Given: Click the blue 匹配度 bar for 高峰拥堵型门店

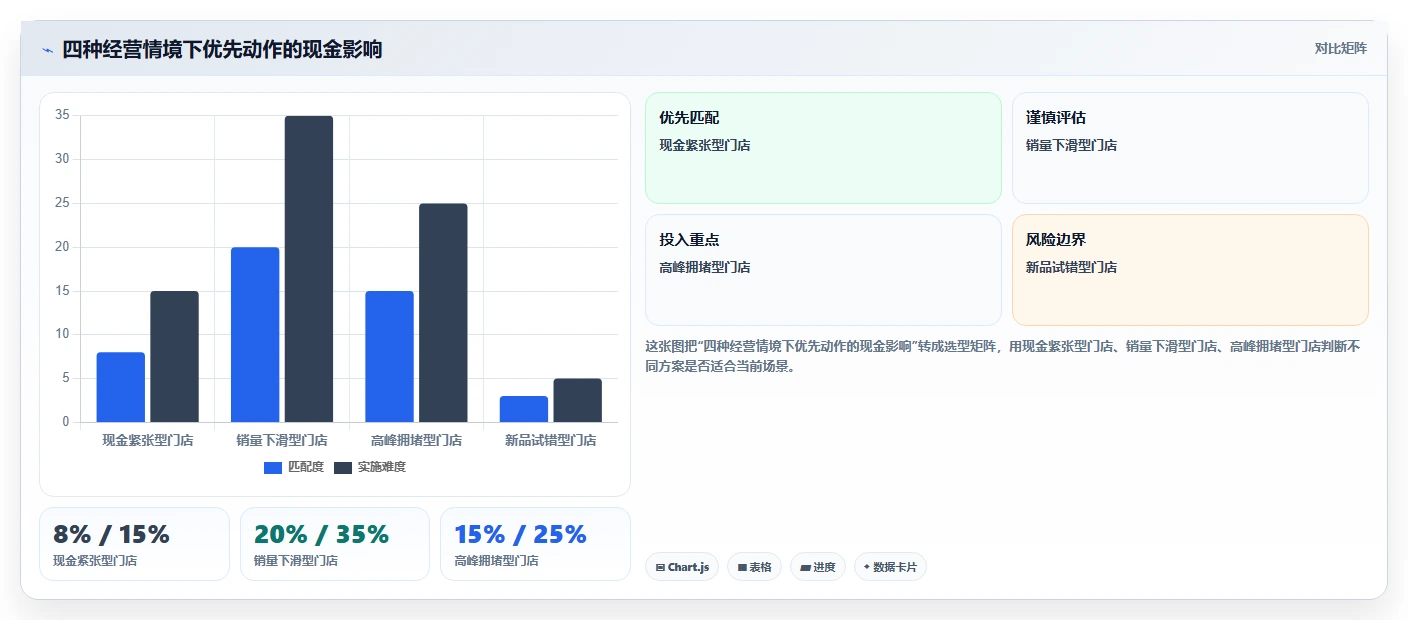Looking at the screenshot, I should point(389,356).
